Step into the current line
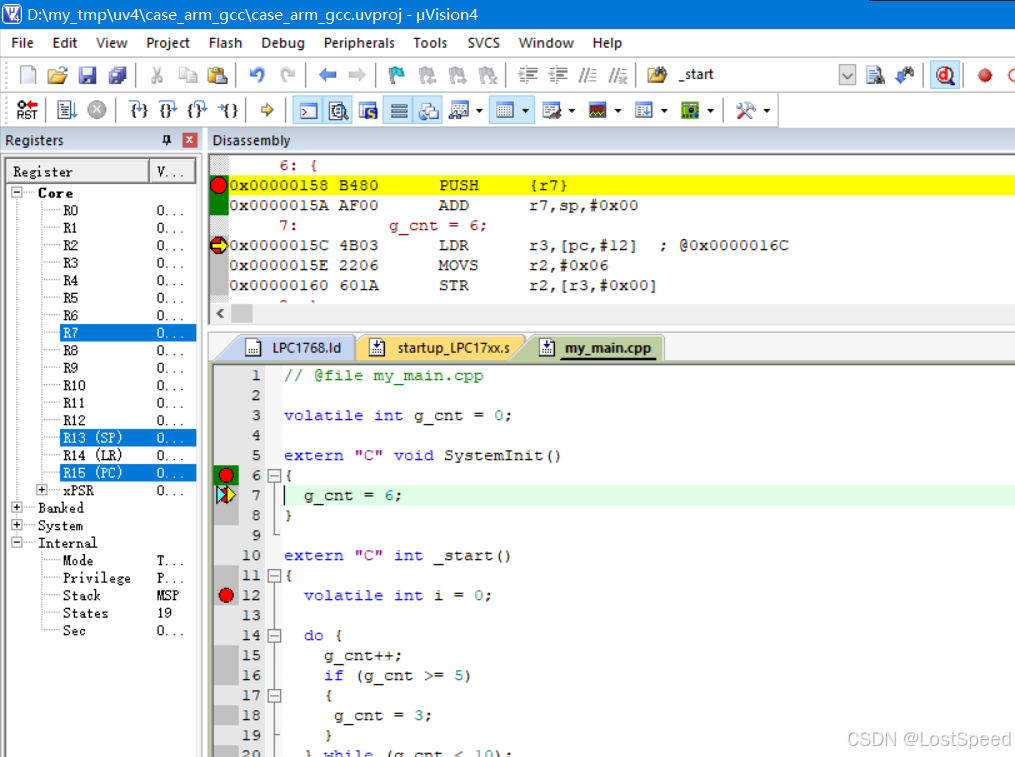1015x757 pixels. tap(138, 110)
